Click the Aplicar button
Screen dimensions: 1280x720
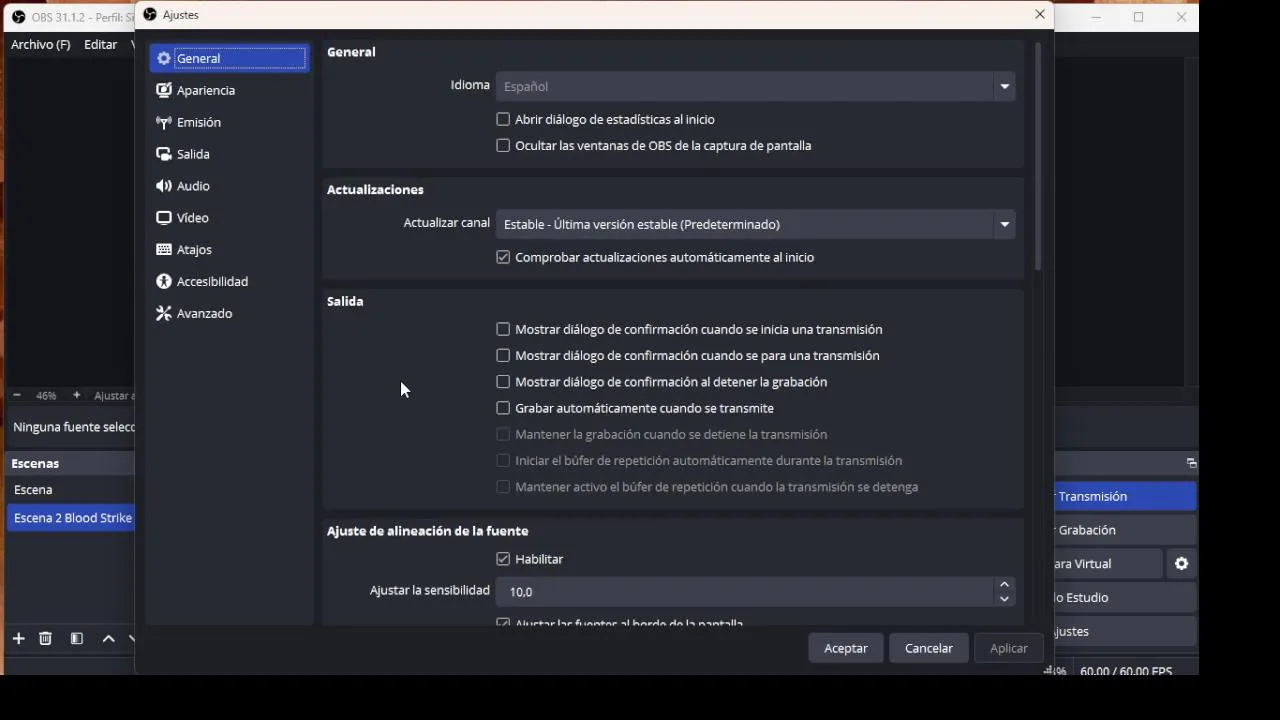click(1009, 648)
